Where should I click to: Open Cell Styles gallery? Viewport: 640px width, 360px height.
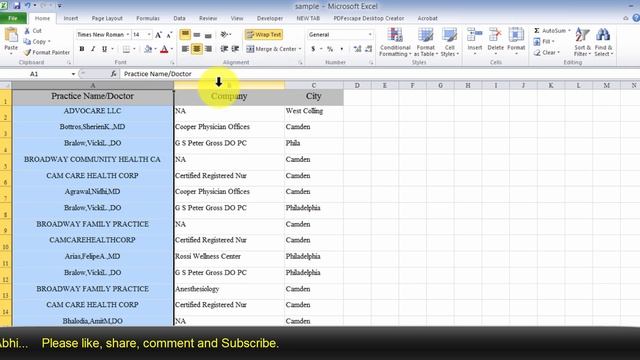click(x=449, y=42)
